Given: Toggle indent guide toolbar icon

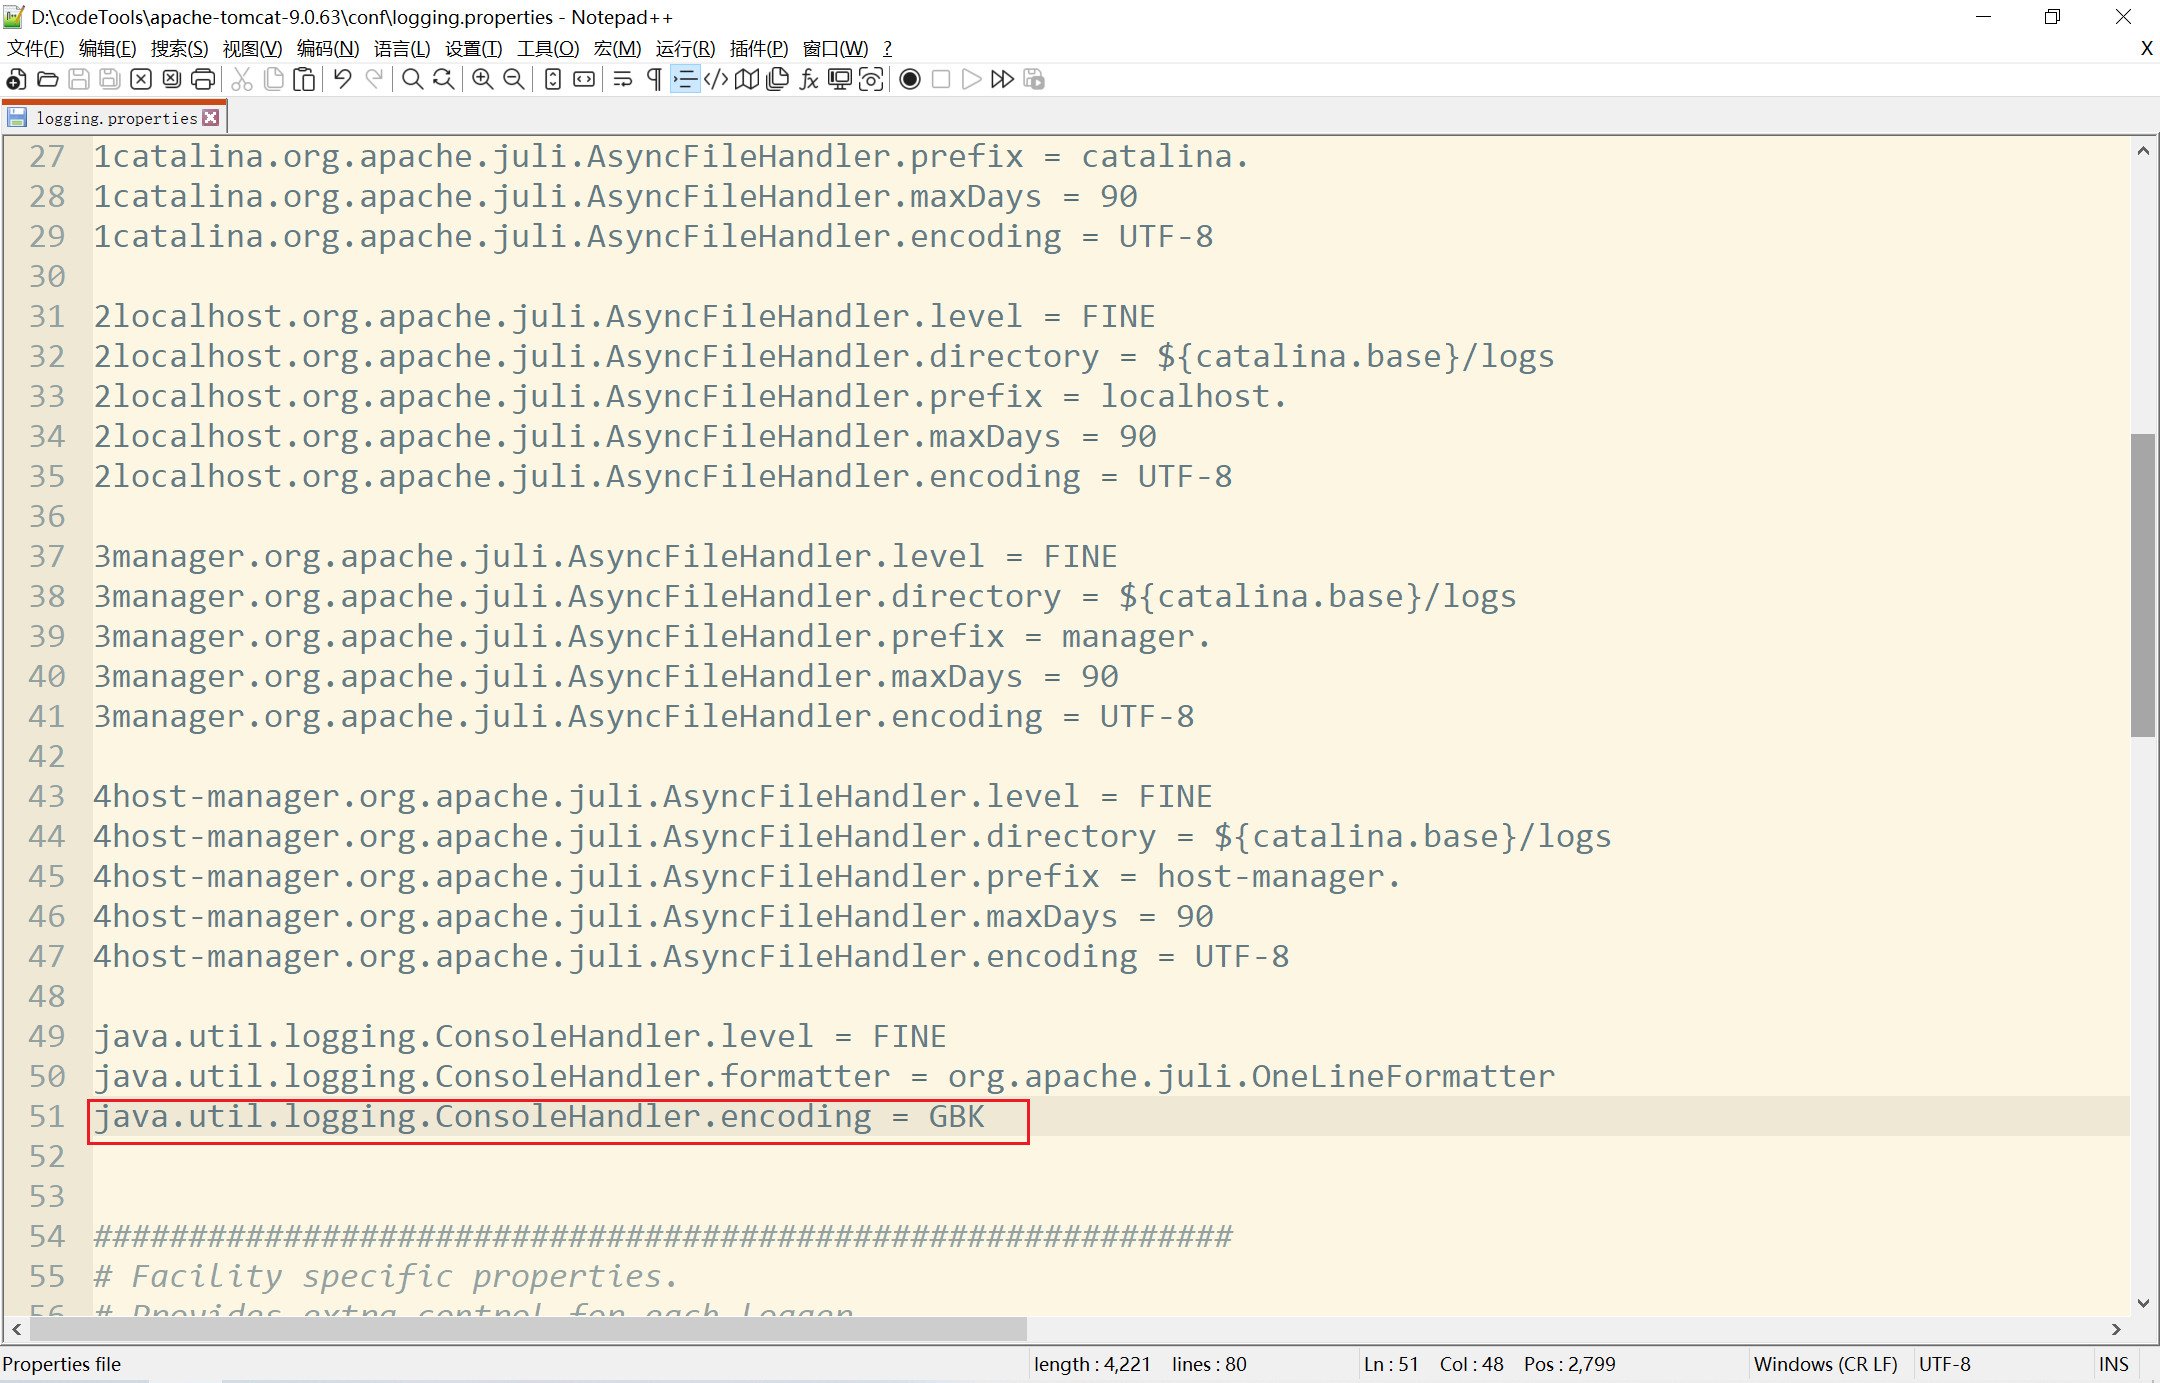Looking at the screenshot, I should tap(685, 80).
